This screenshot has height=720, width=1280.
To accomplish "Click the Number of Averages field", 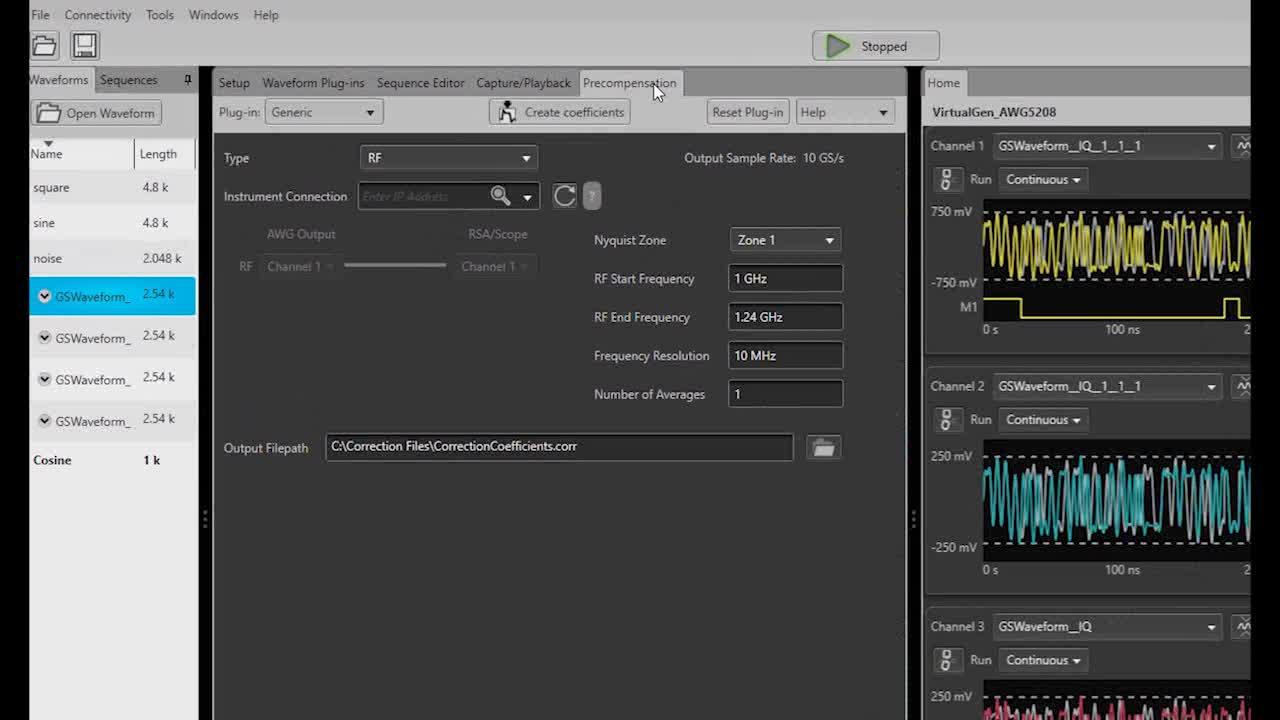I will pyautogui.click(x=785, y=394).
